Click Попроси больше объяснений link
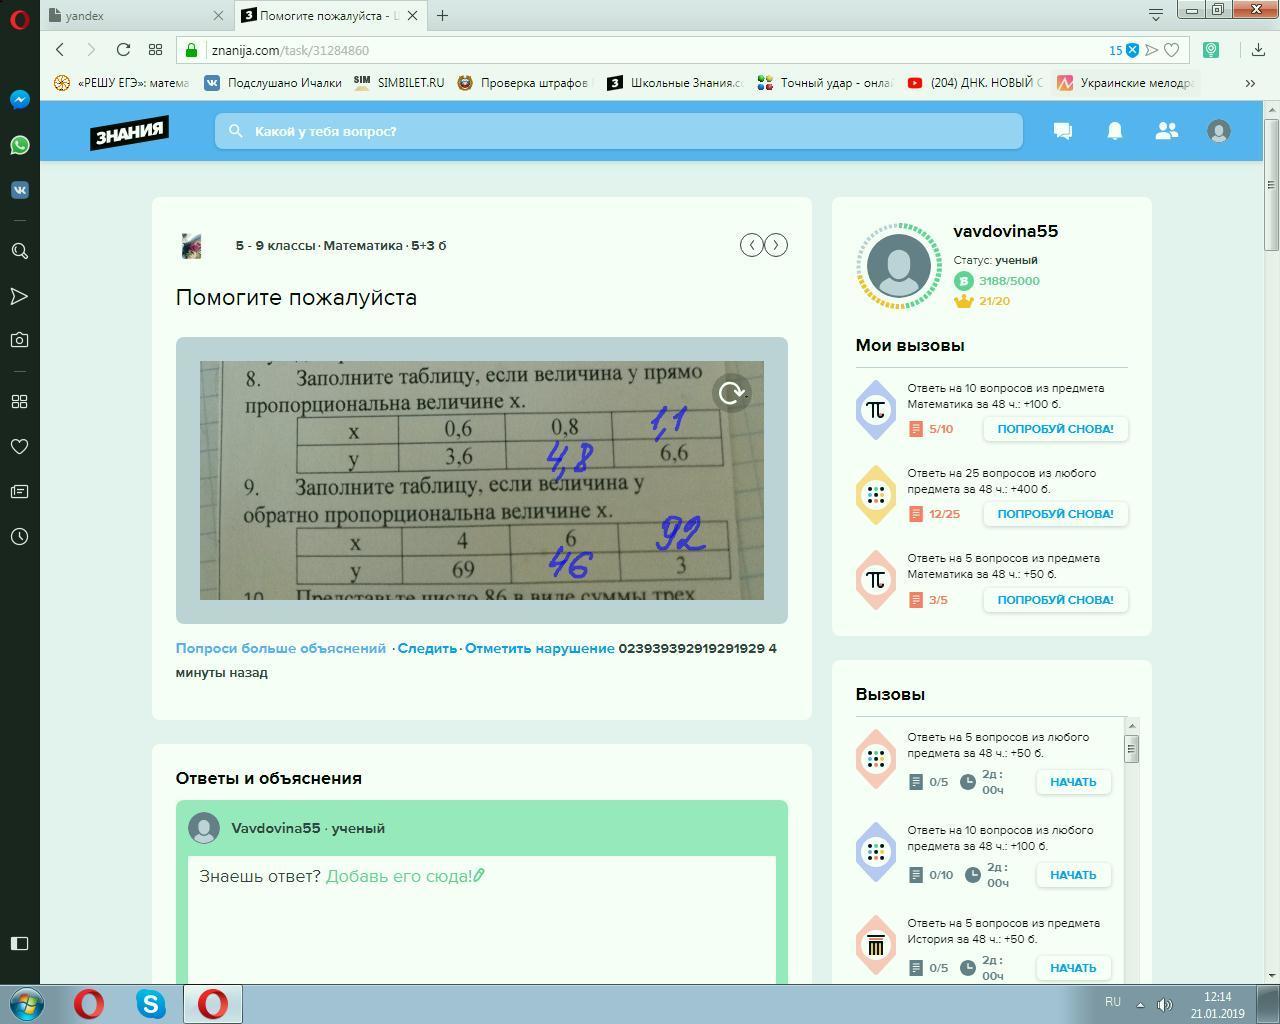Image resolution: width=1280 pixels, height=1024 pixels. tap(281, 648)
